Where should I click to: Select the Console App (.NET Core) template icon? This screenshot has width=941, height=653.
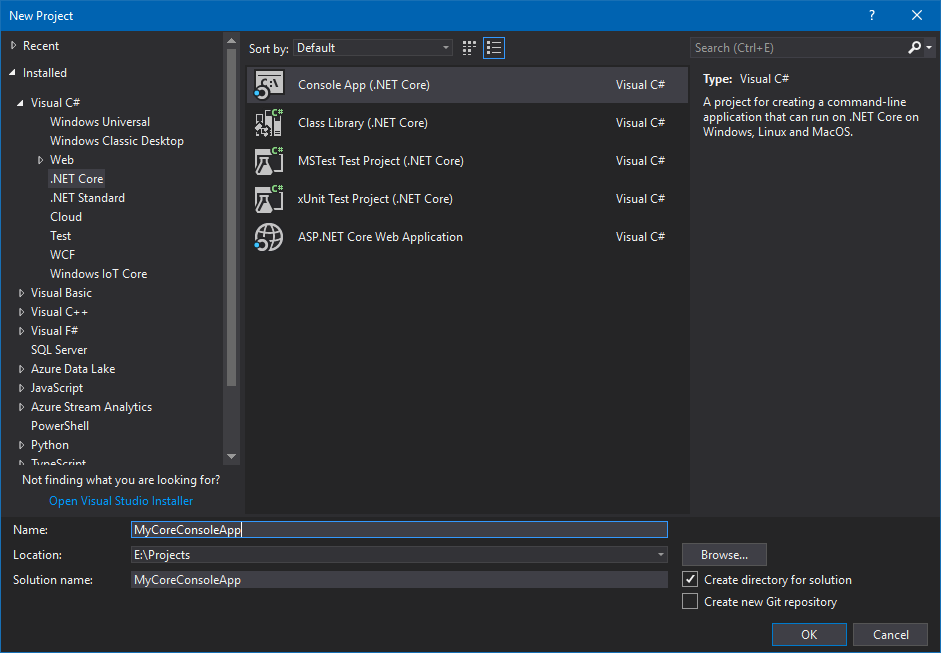point(269,85)
